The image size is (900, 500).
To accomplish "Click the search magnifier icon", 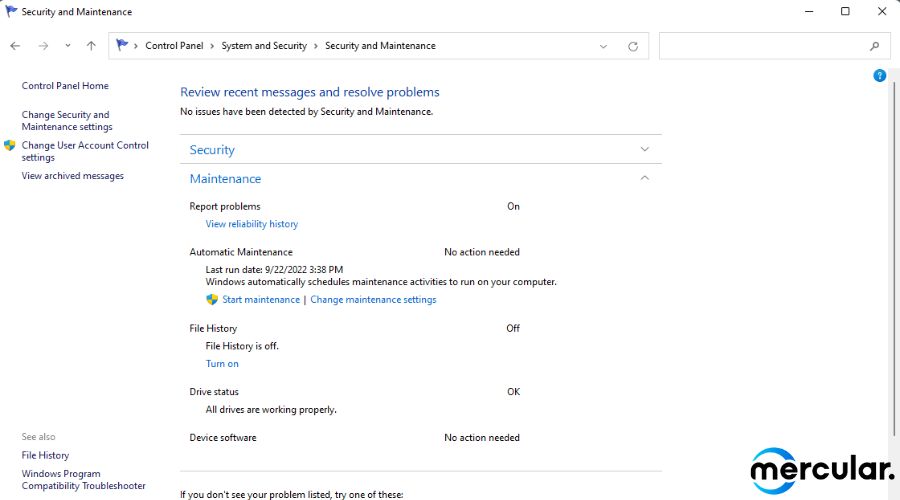I will [874, 46].
